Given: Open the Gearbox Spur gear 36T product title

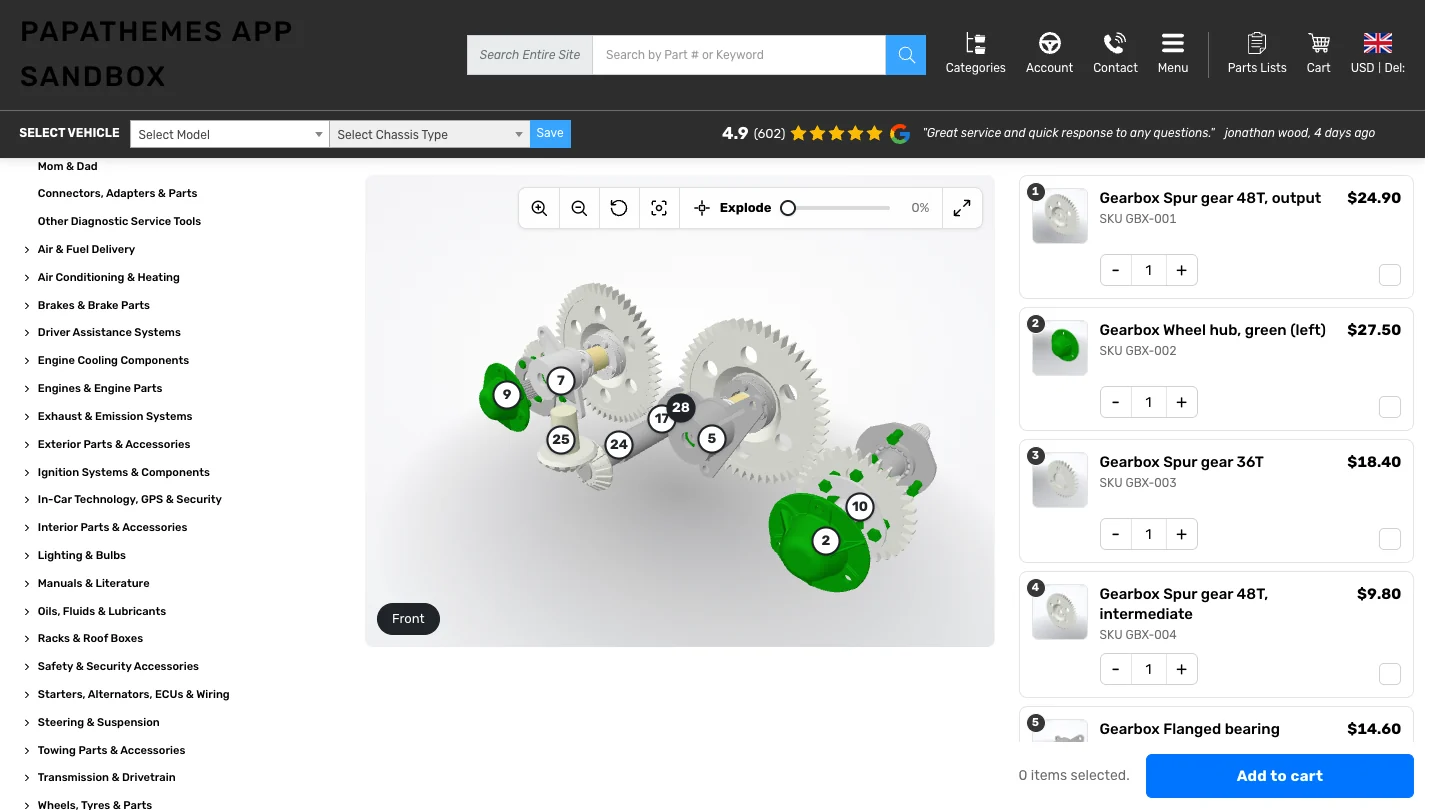Looking at the screenshot, I should tap(1181, 462).
